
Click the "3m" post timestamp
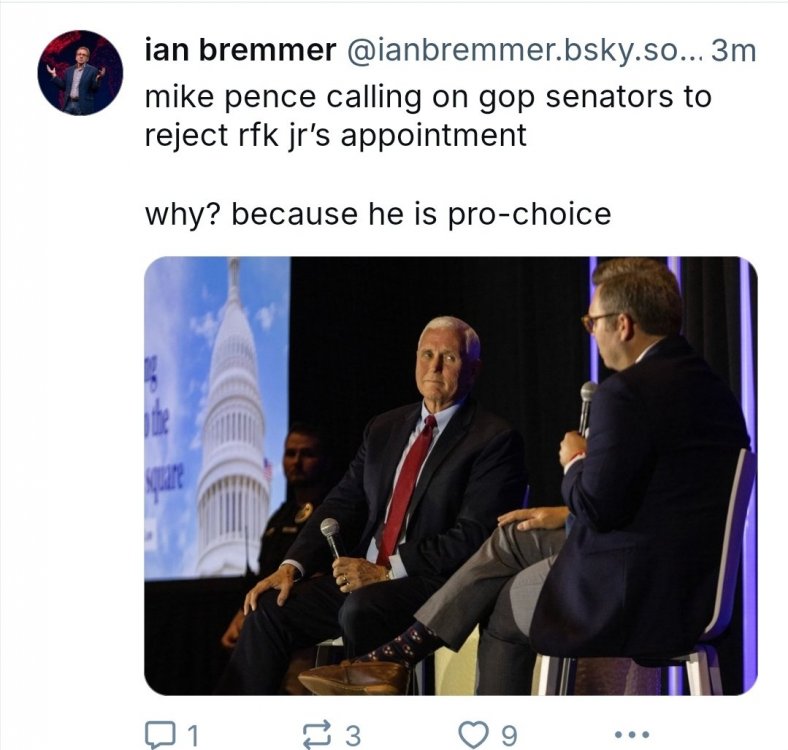(x=732, y=51)
